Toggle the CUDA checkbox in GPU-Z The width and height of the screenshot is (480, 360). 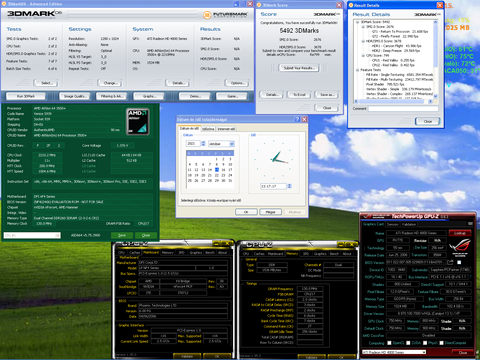click(x=407, y=343)
